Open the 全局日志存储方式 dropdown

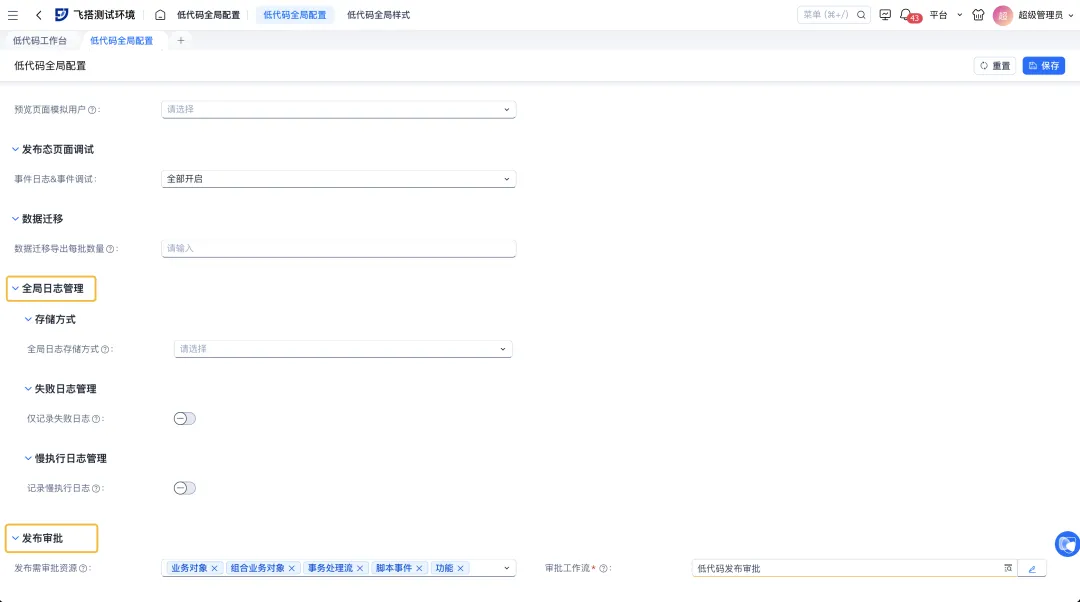click(342, 349)
